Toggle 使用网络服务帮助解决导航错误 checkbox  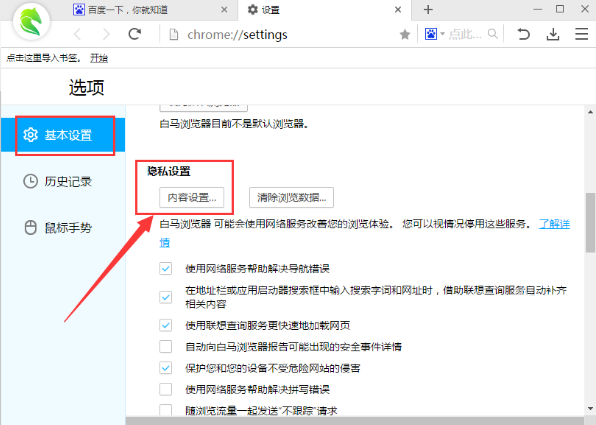coord(165,268)
